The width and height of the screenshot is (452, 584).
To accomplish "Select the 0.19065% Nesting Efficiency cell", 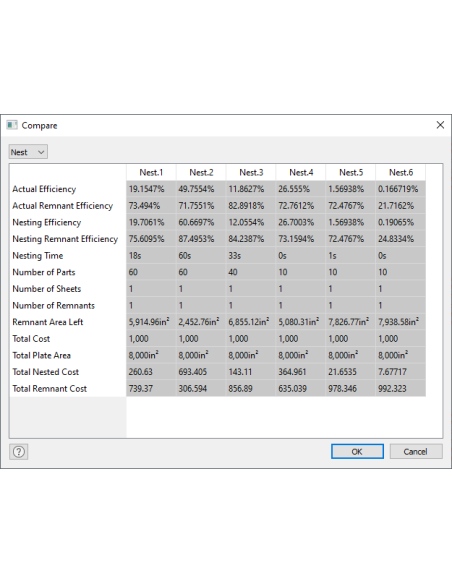I will [x=401, y=222].
